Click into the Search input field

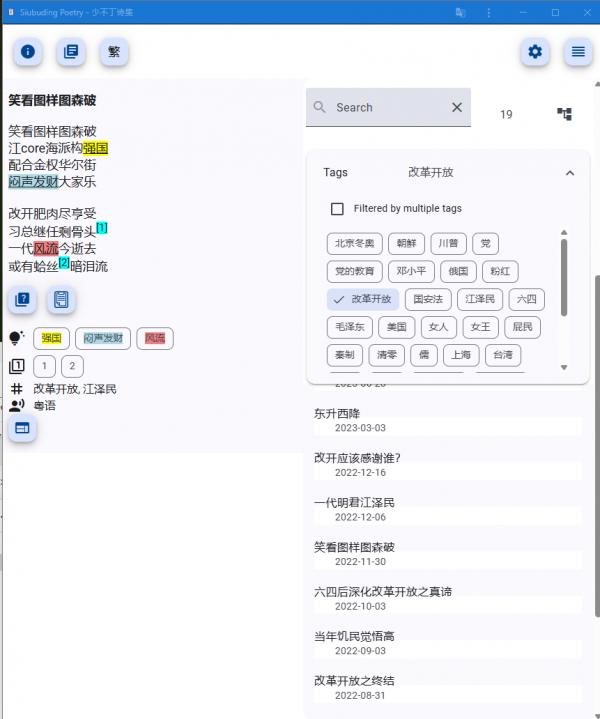pos(385,108)
